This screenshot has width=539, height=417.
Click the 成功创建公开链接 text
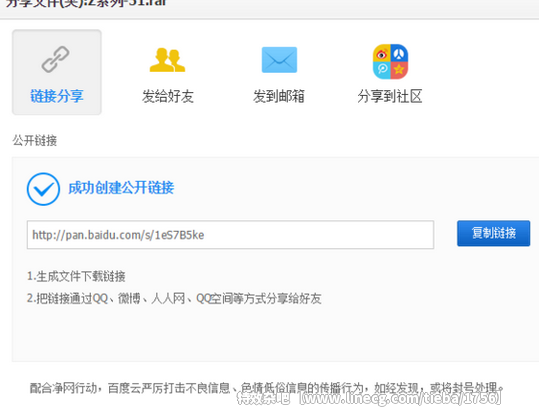click(x=121, y=188)
